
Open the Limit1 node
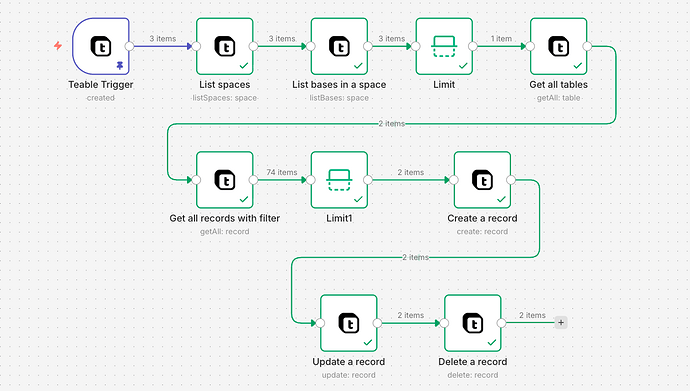pyautogui.click(x=339, y=180)
